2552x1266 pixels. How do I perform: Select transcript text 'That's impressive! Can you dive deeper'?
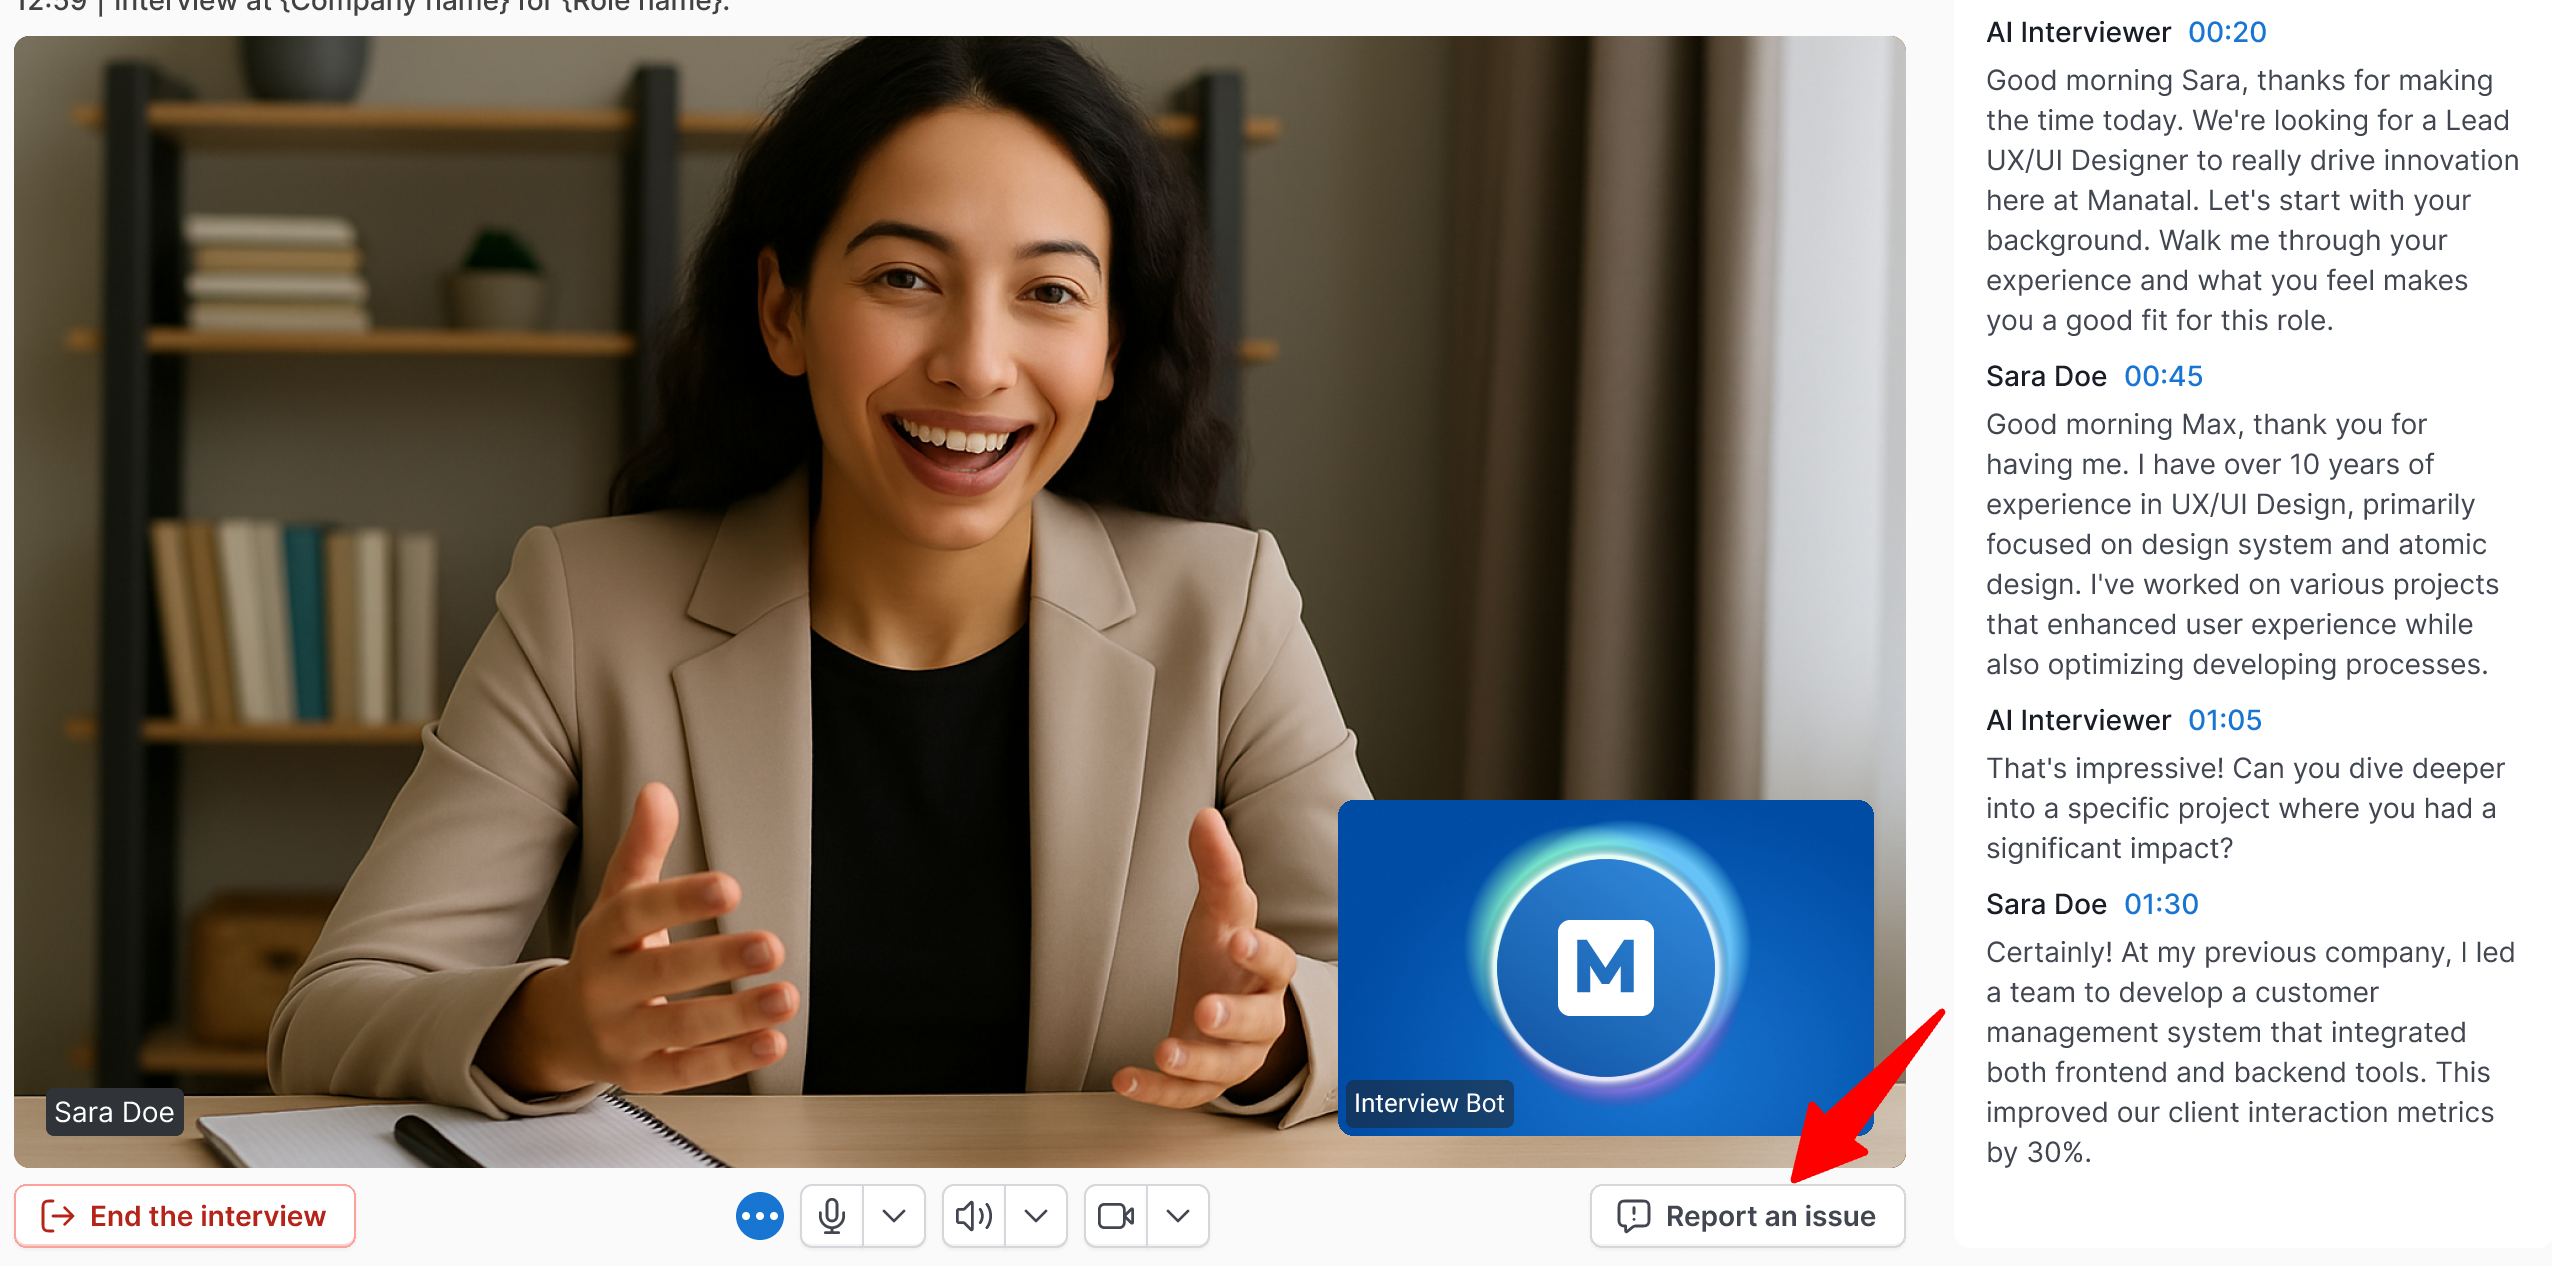tap(2245, 768)
